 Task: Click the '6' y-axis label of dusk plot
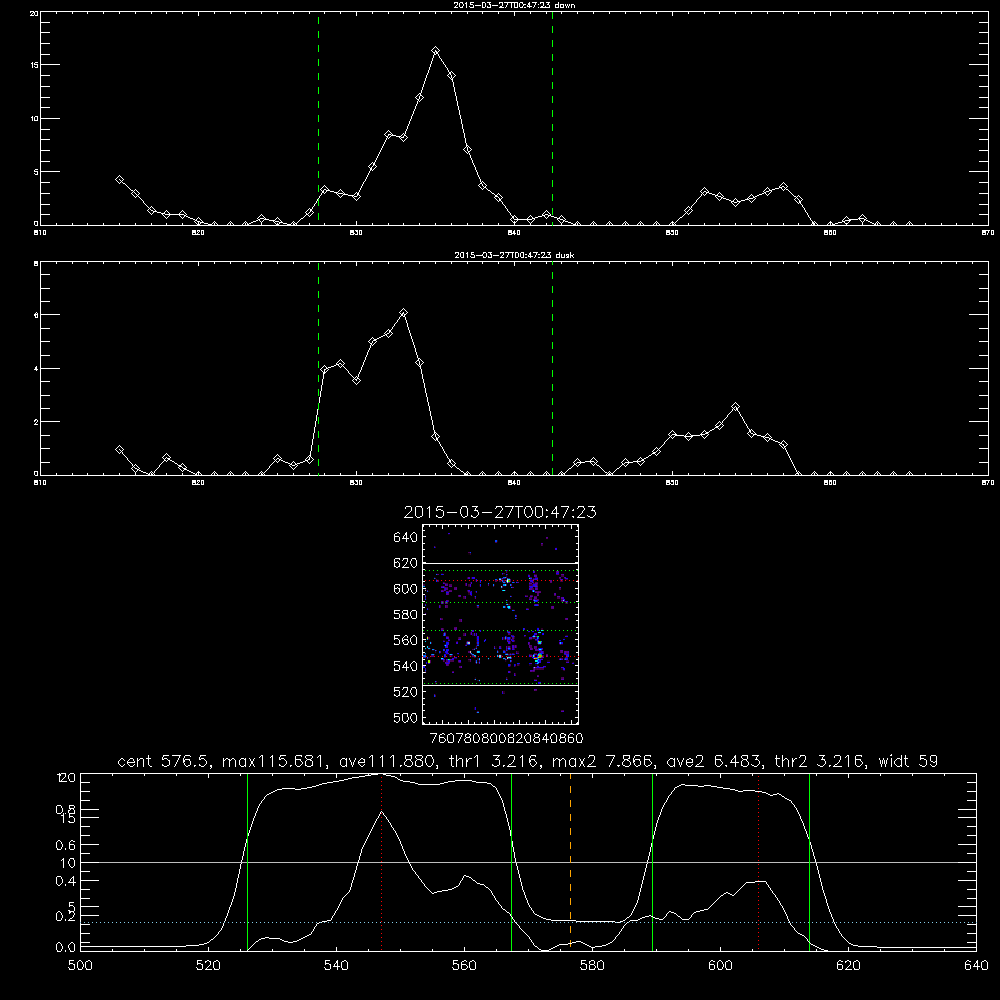tap(36, 315)
